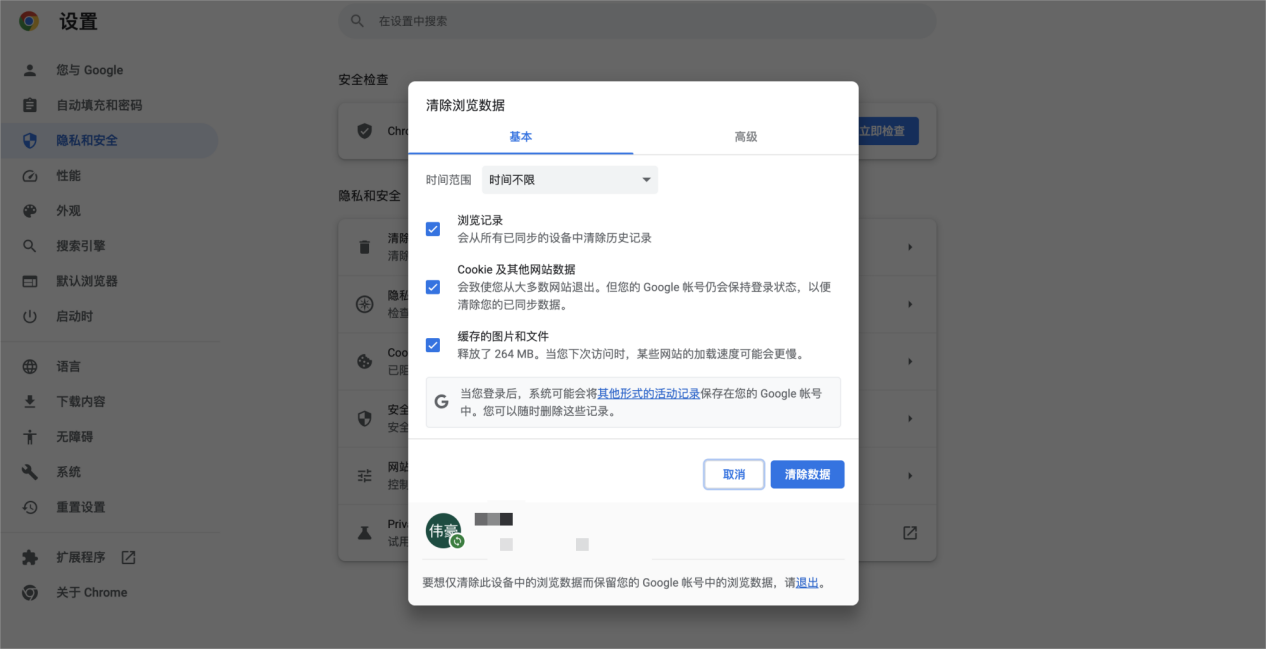Screen dimensions: 1266x649
Task: Open the 时间范围 dropdown showing 时间不限
Action: tap(570, 180)
